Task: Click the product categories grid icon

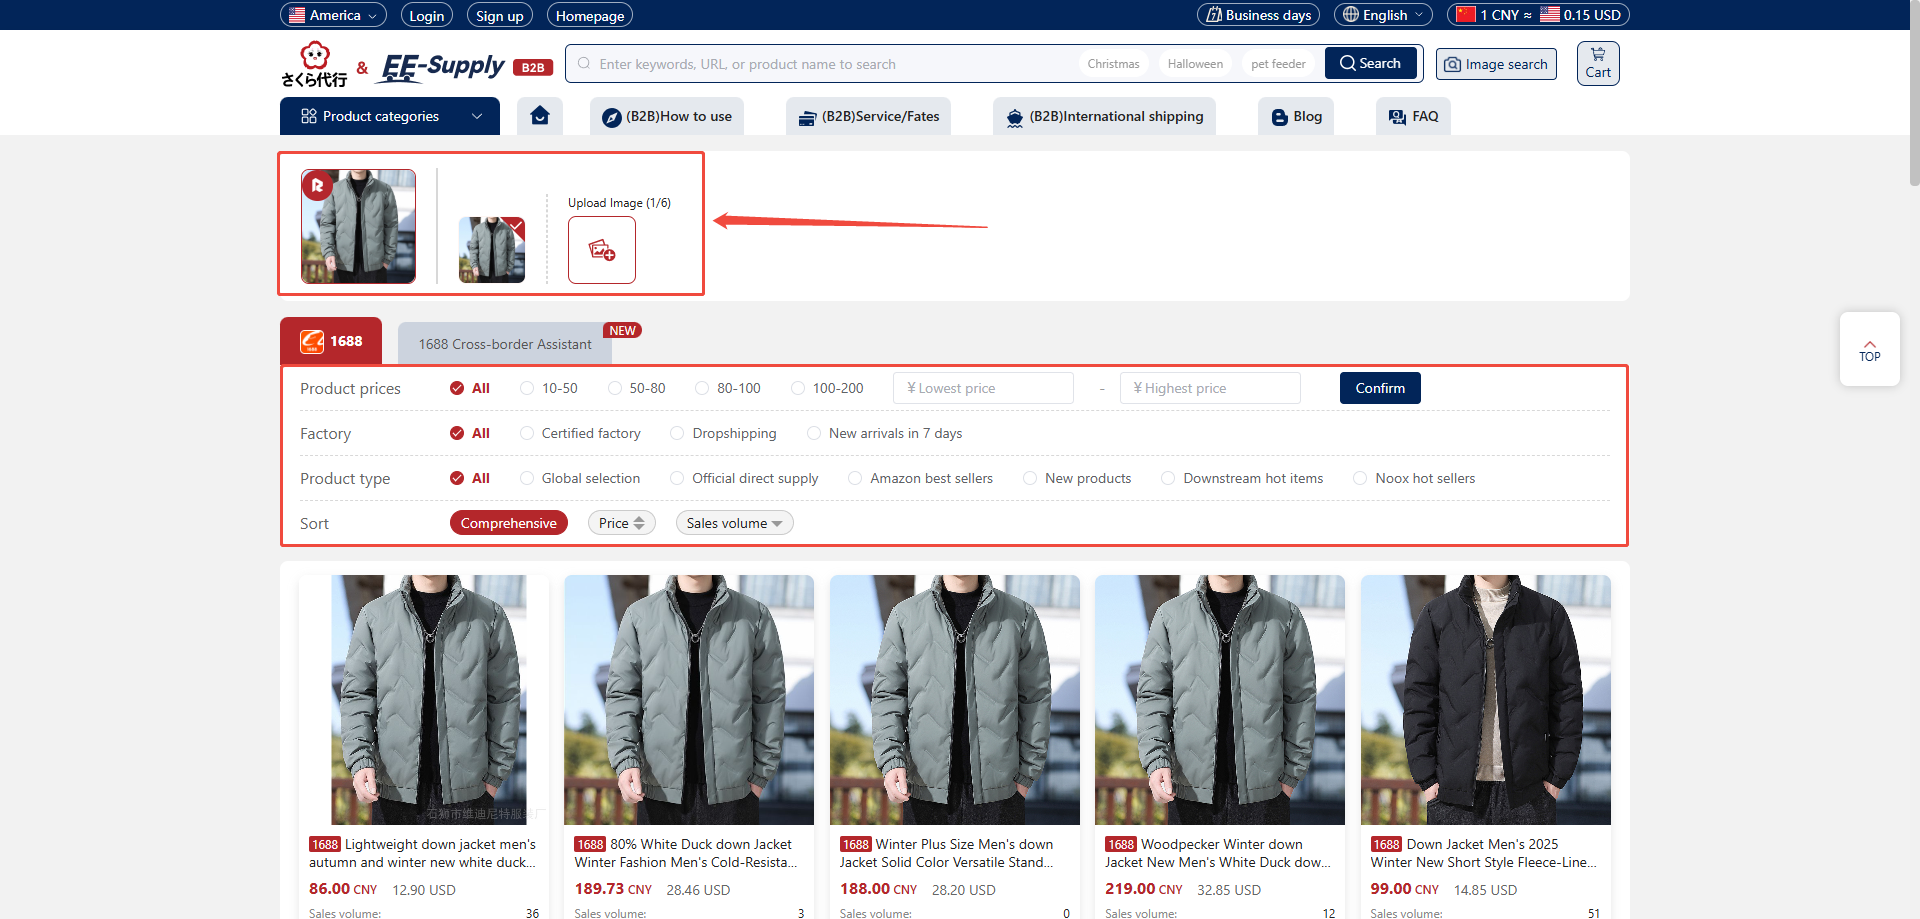Action: [x=309, y=116]
